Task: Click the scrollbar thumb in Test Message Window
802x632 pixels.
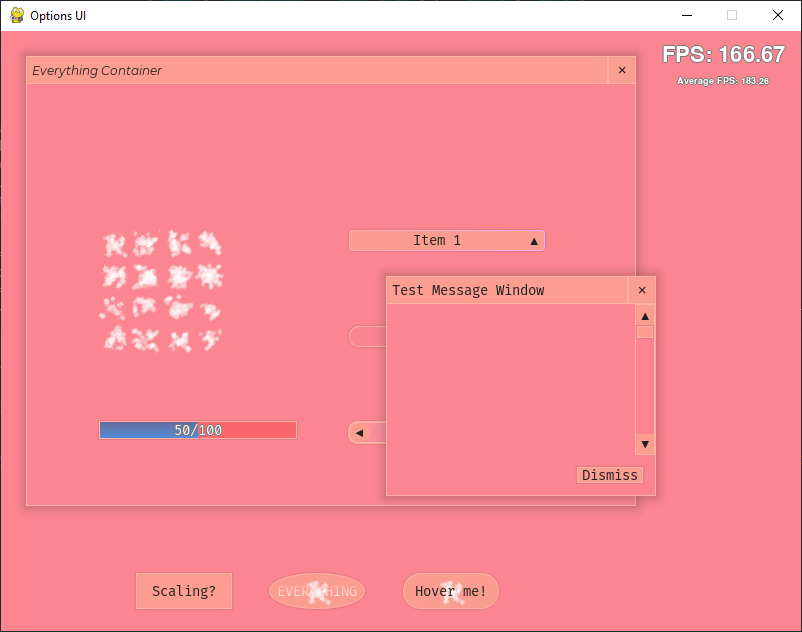Action: click(644, 331)
